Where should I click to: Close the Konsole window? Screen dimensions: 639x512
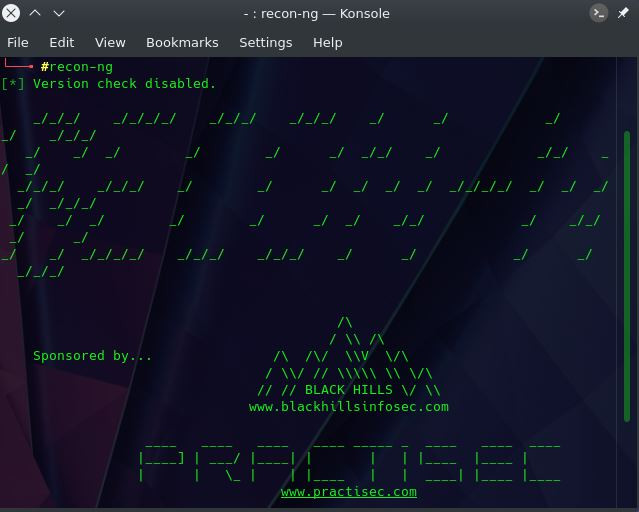11,13
